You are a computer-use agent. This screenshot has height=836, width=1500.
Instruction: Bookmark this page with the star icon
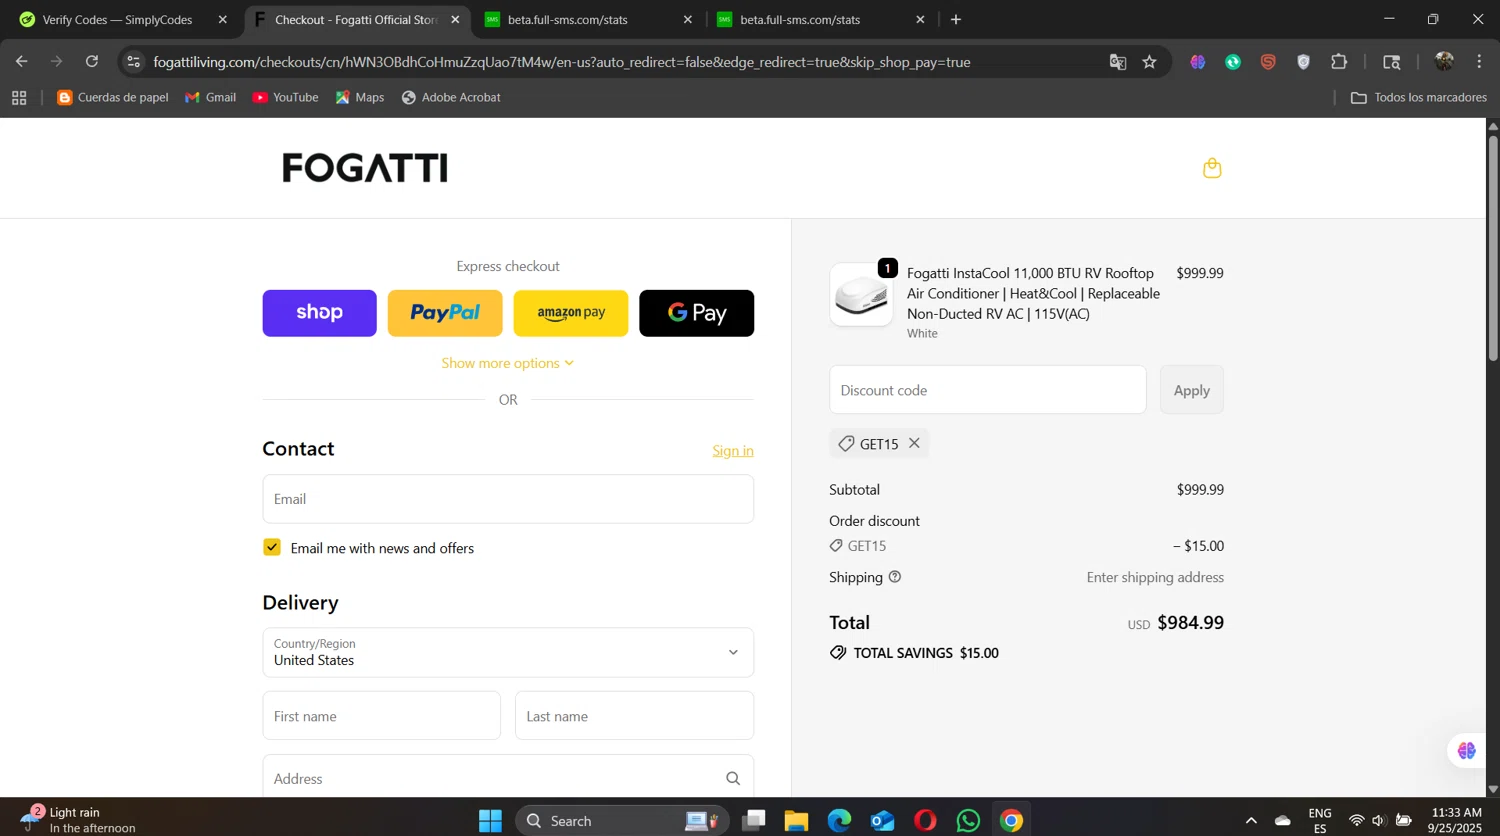pos(1150,62)
